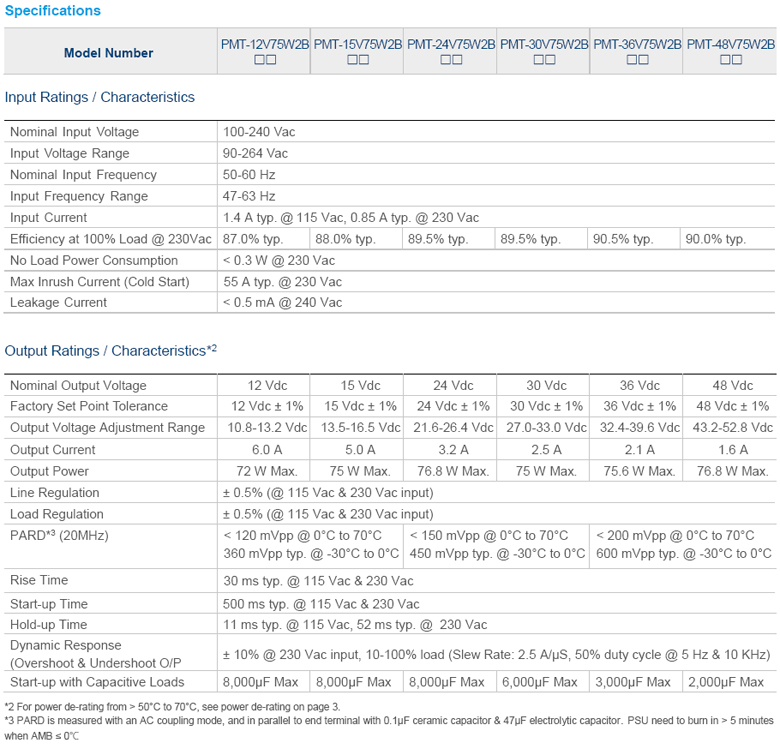Click the *2 footnote superscript in Output Ratings heading
The height and width of the screenshot is (749, 780).
click(x=211, y=348)
